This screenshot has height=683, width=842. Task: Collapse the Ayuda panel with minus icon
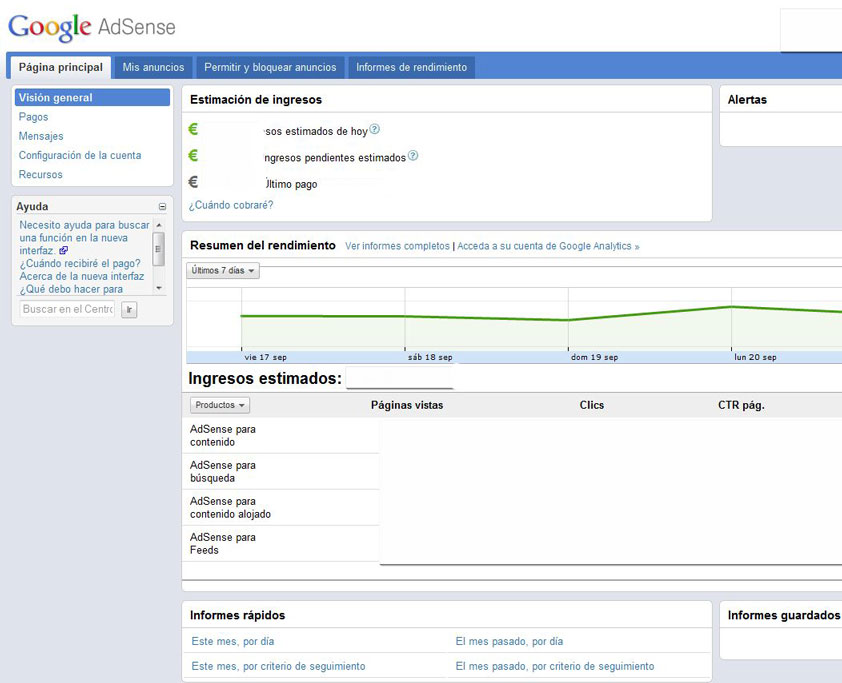tap(162, 207)
